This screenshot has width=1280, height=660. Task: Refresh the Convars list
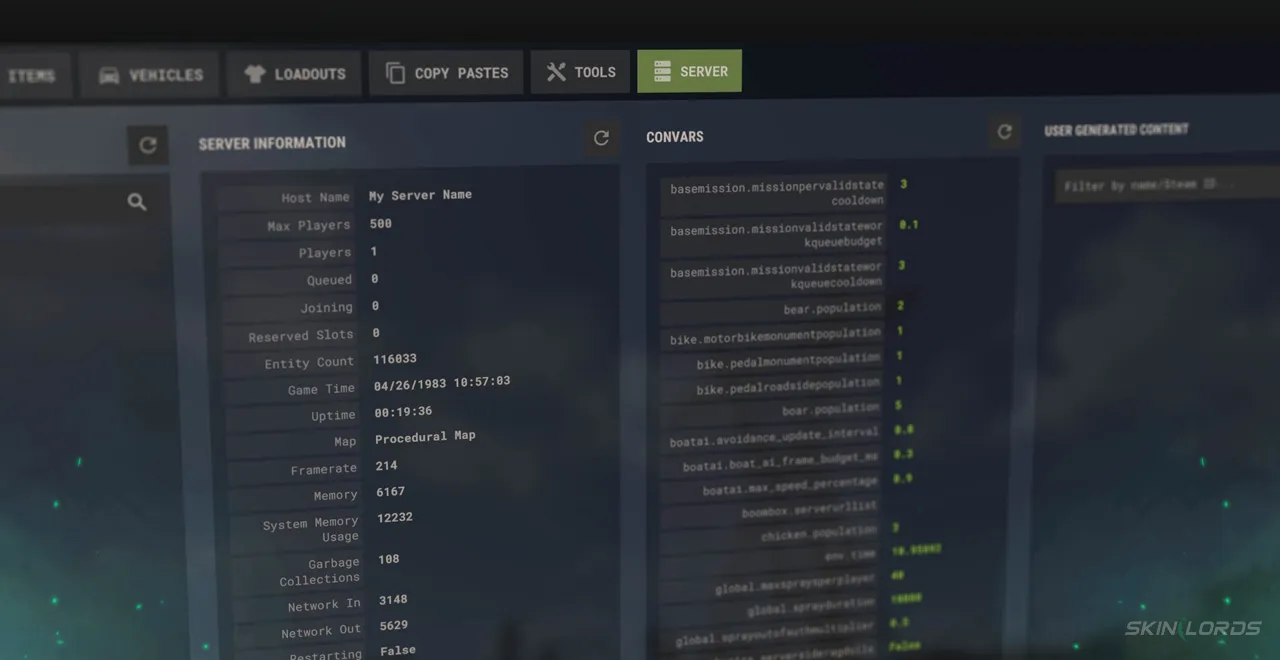(x=1004, y=131)
